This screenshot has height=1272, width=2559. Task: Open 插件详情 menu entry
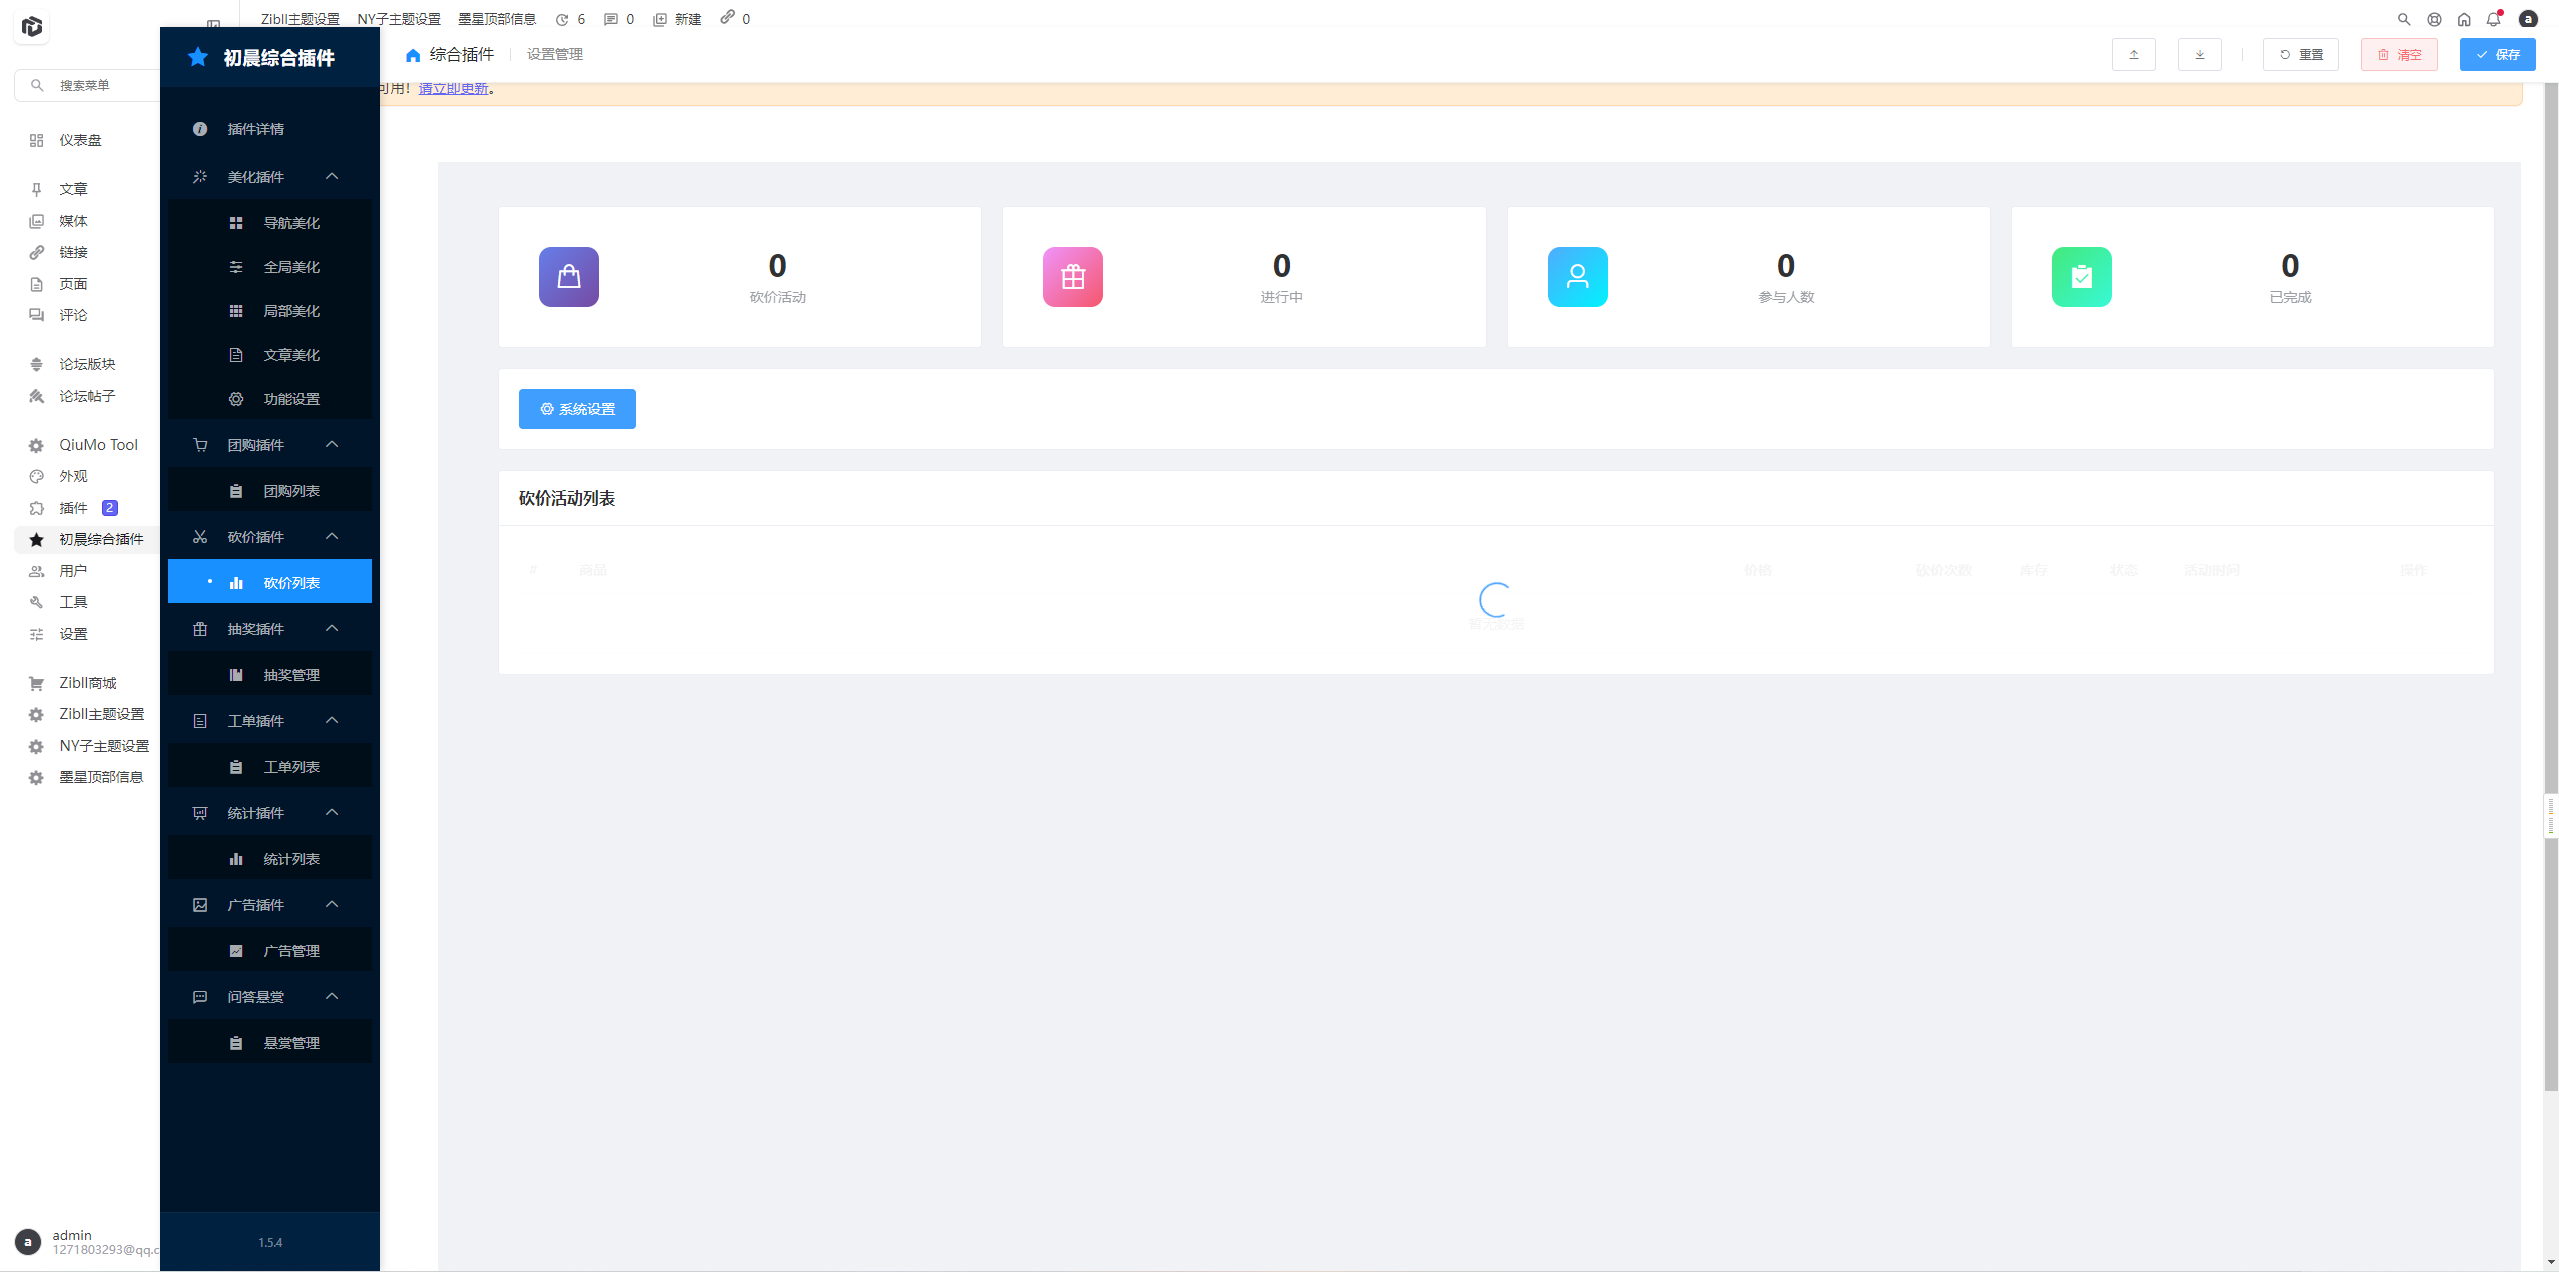255,129
